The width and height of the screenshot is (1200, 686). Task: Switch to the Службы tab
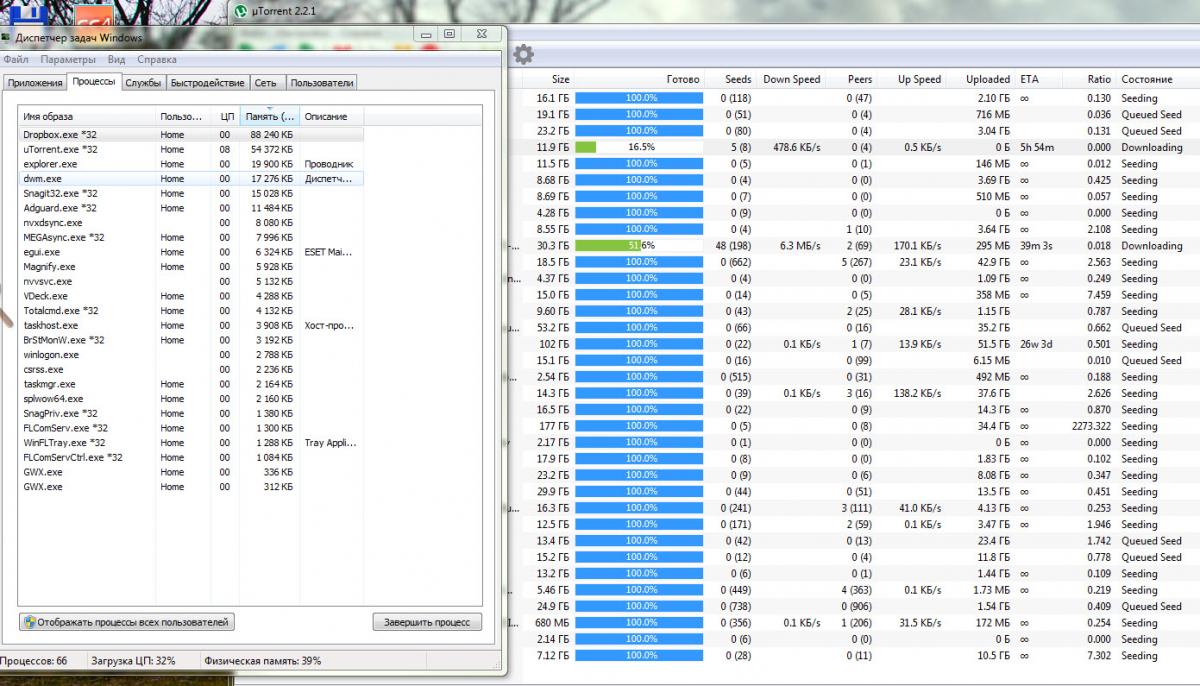[x=143, y=83]
